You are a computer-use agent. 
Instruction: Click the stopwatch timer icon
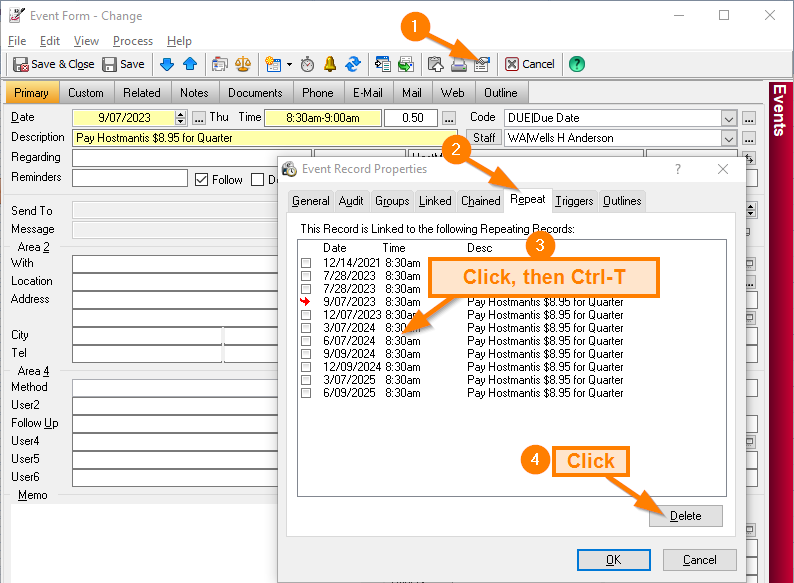(x=307, y=64)
